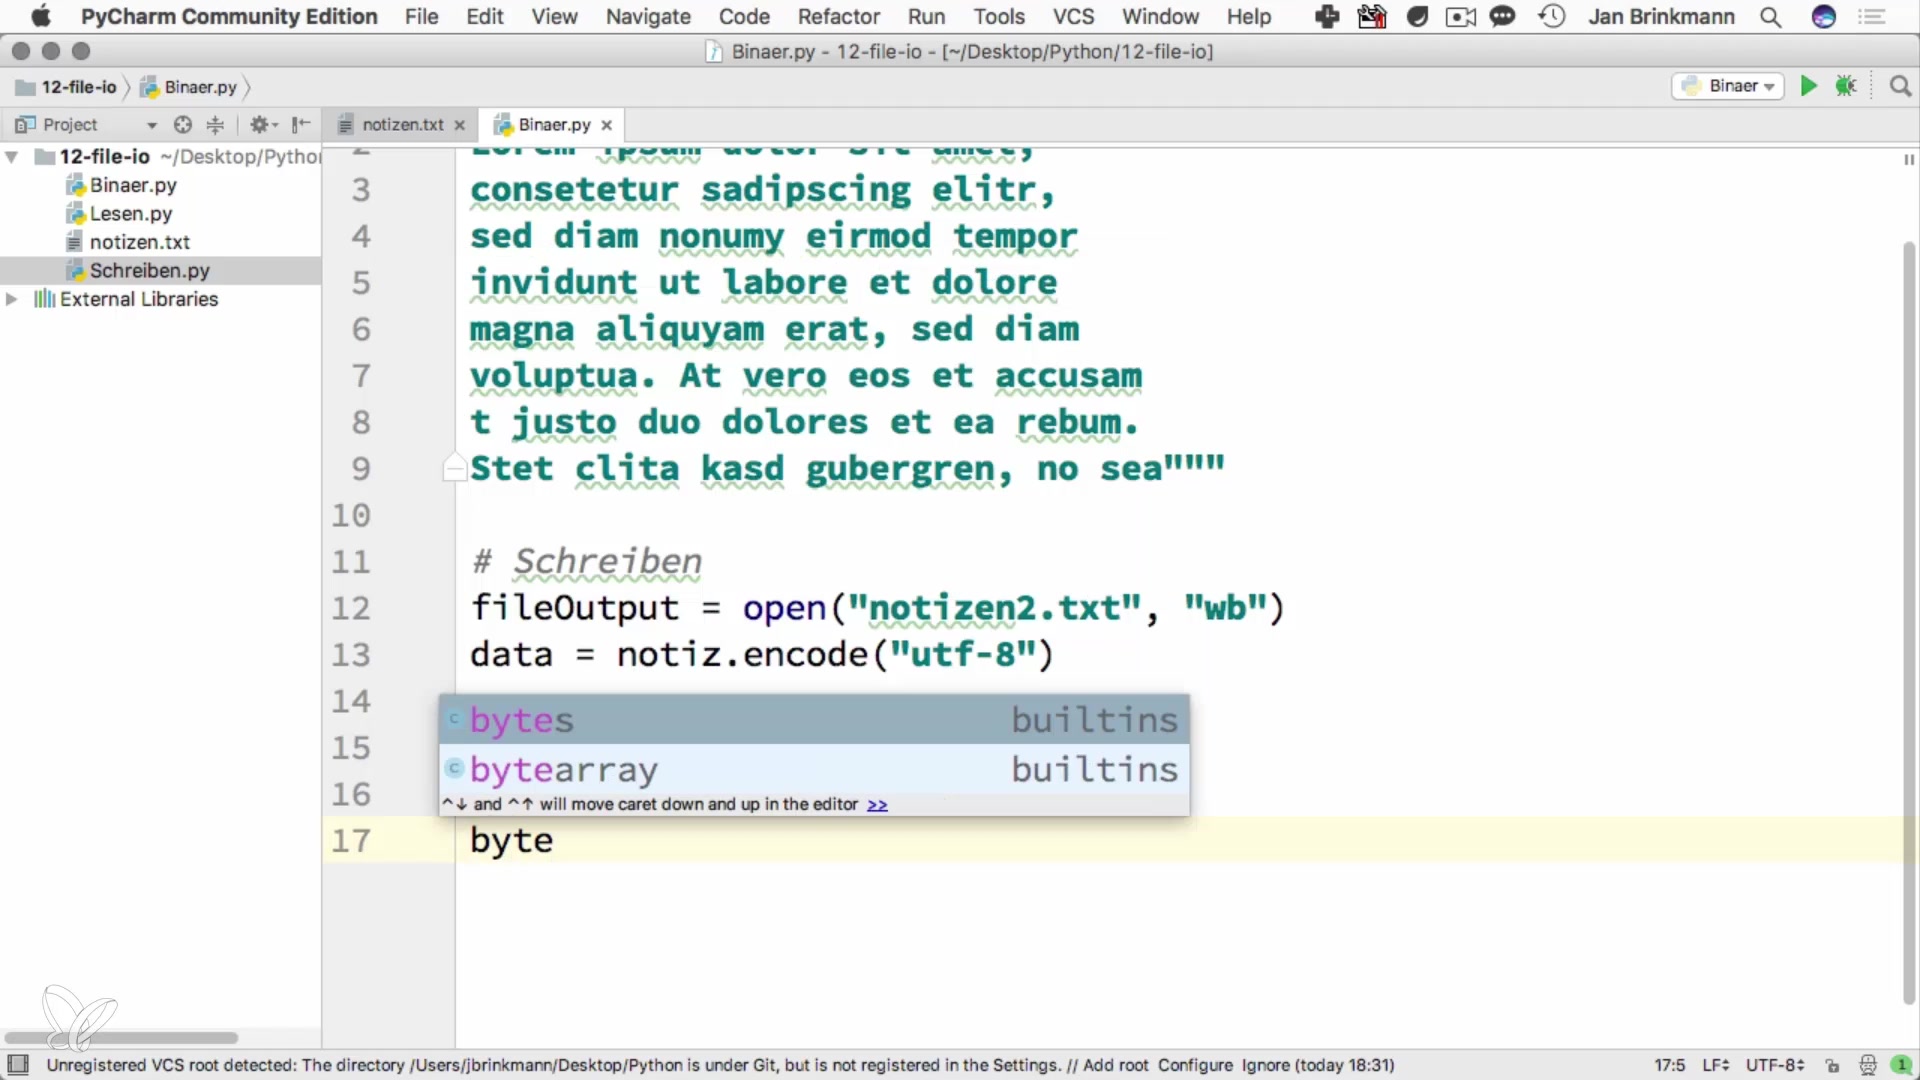Click the green Run button
Viewport: 1920px width, 1080px height.
coord(1808,86)
